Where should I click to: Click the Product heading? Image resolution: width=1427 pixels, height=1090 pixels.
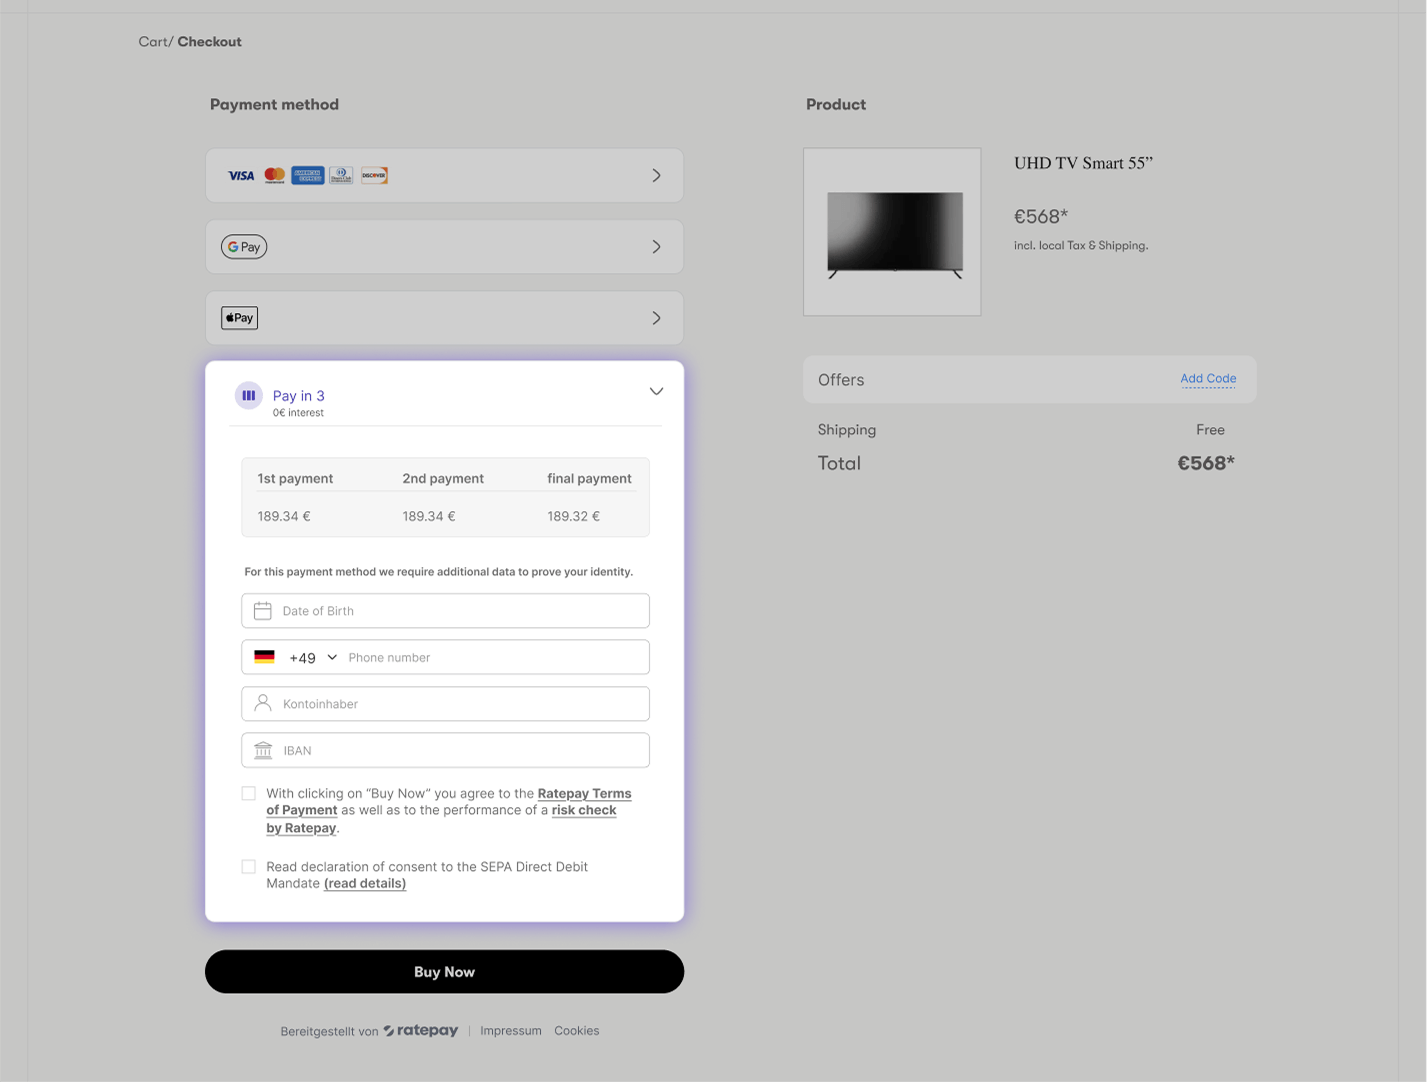click(x=836, y=104)
